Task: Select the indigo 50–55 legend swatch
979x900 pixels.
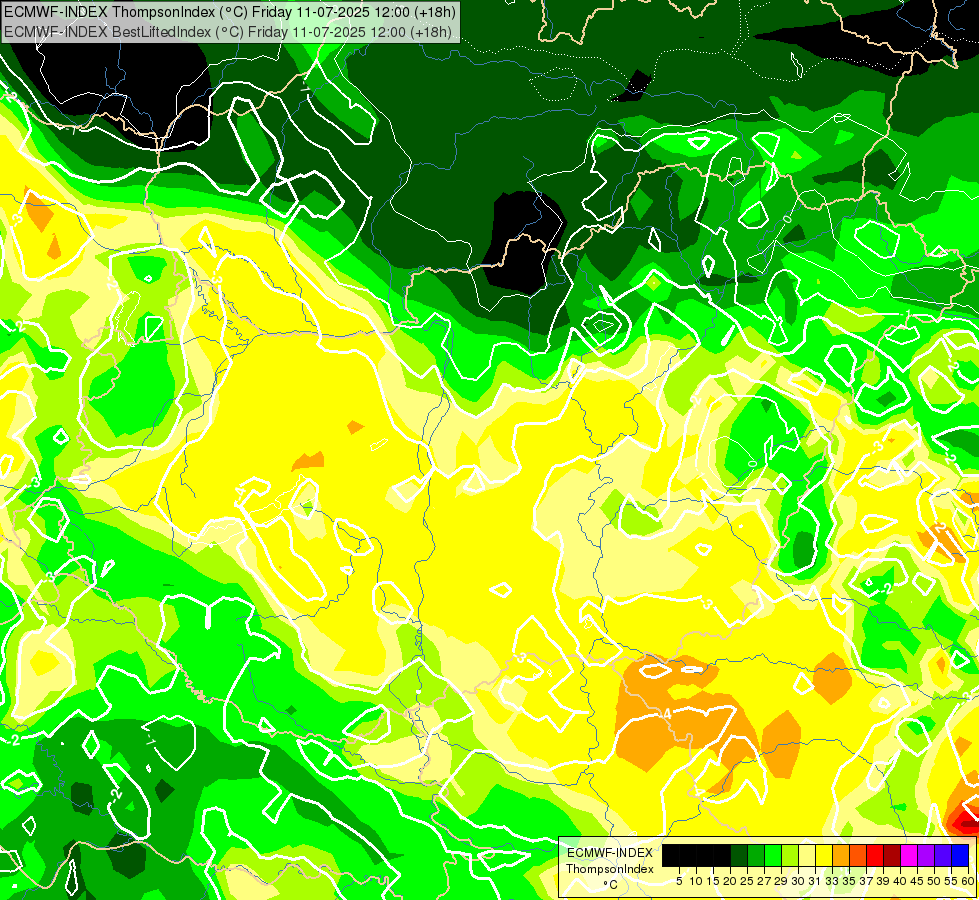Action: 943,855
